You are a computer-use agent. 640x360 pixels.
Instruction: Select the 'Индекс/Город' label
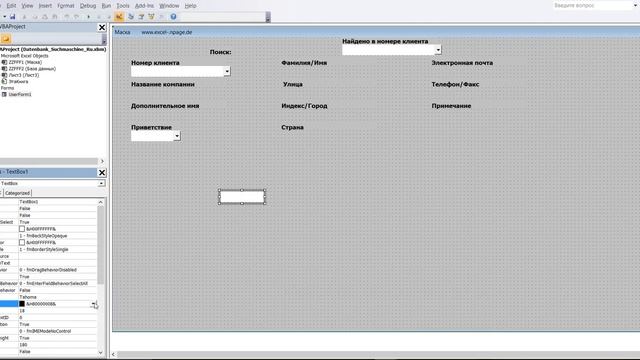point(304,106)
